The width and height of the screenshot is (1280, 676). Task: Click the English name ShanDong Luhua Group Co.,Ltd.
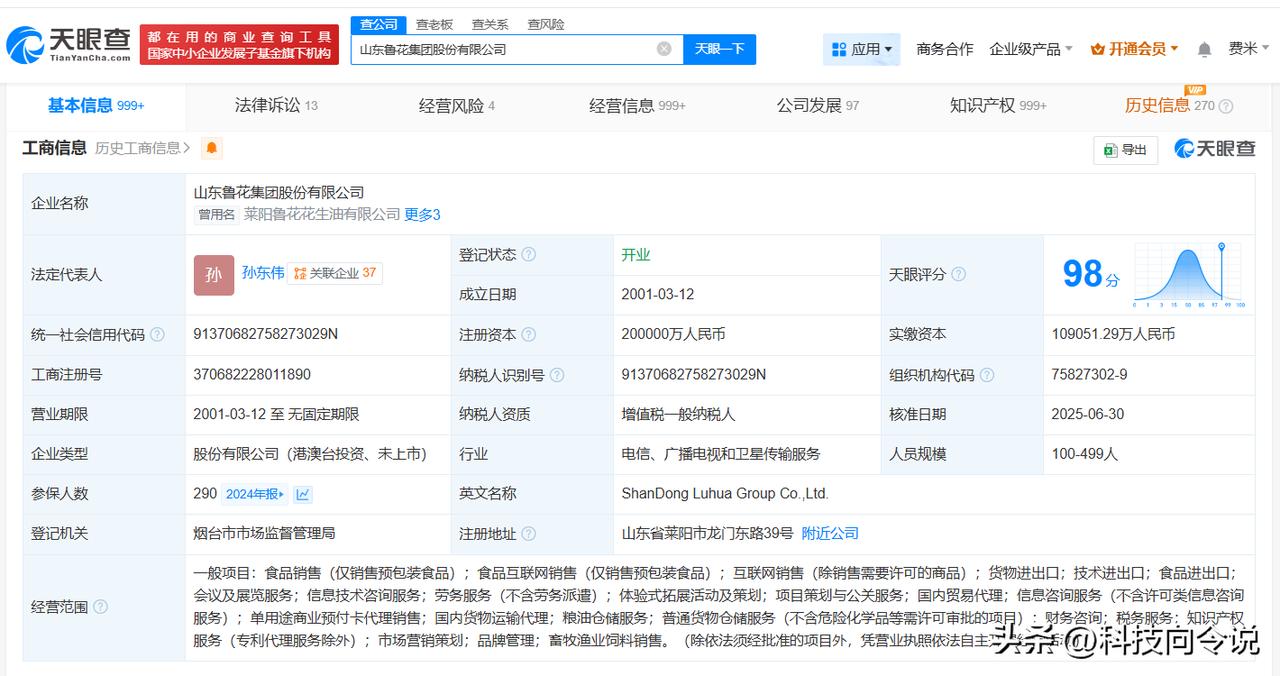[x=725, y=494]
